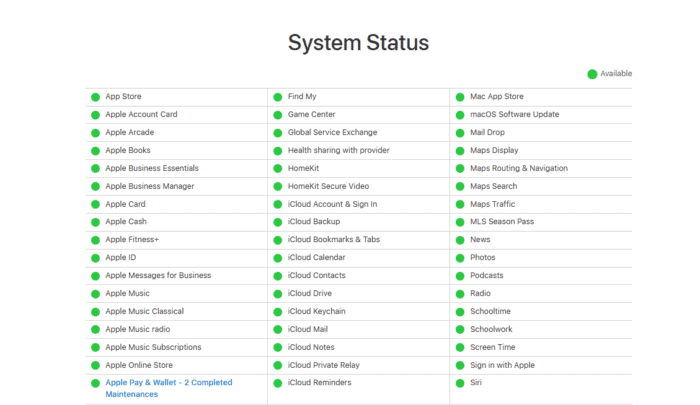700x405 pixels.
Task: Click the green dot beside iCloud Drive
Action: (x=278, y=294)
